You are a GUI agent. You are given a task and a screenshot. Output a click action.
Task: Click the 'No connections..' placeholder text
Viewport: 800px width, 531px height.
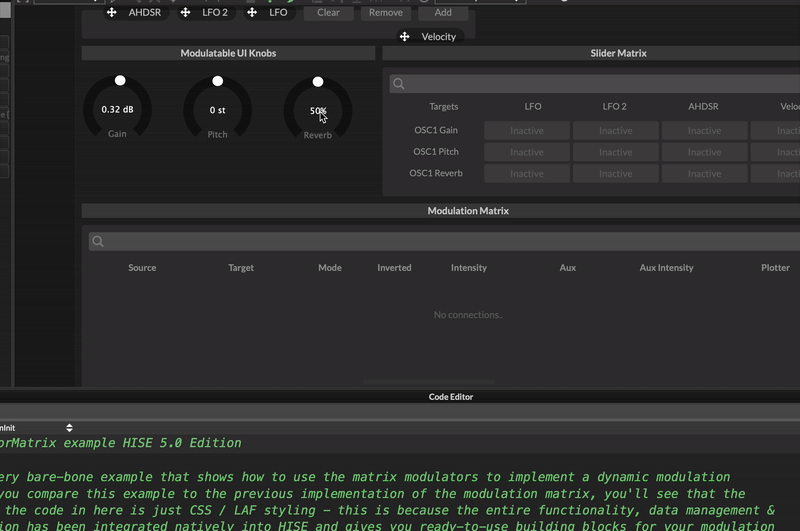[468, 315]
